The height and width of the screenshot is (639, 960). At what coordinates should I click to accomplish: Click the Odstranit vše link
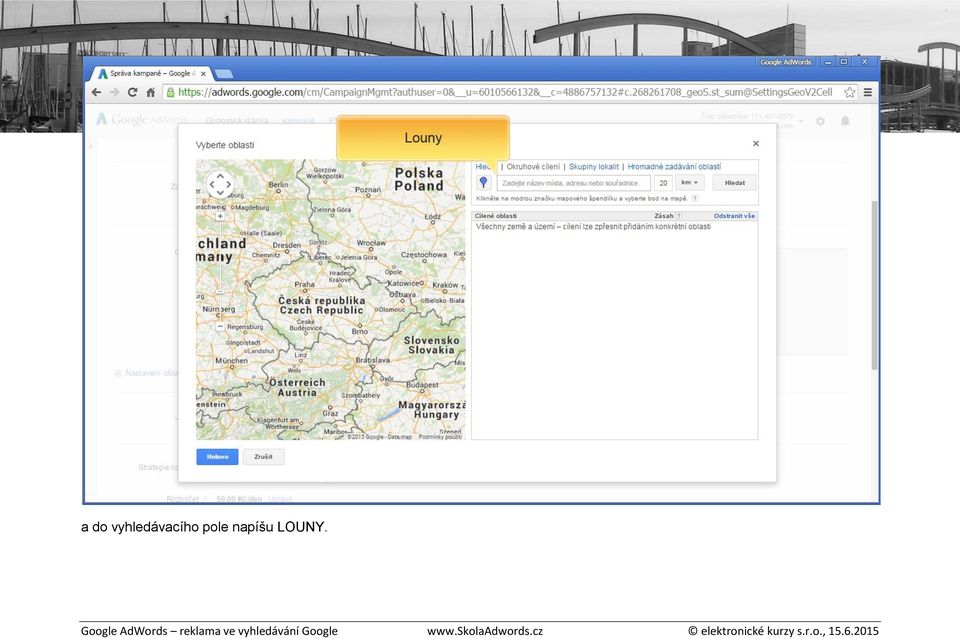(x=734, y=216)
